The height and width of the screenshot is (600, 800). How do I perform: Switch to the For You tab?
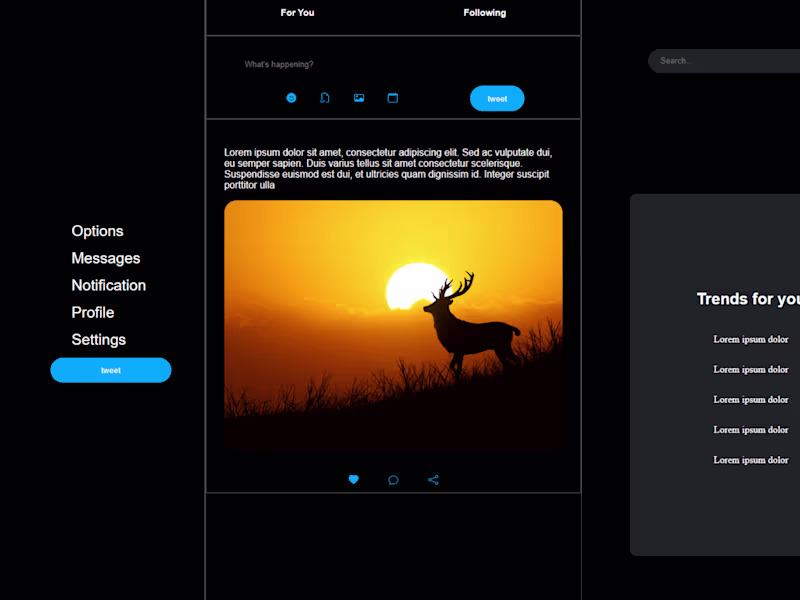[297, 13]
